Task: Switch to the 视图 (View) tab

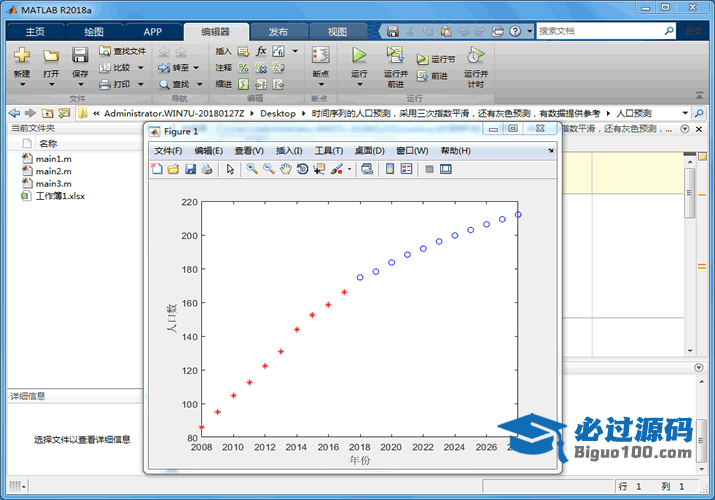Action: 337,32
